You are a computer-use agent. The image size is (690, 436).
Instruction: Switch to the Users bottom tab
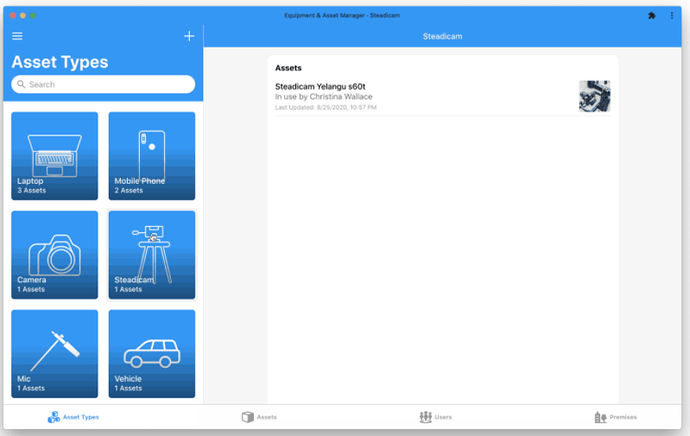(436, 417)
